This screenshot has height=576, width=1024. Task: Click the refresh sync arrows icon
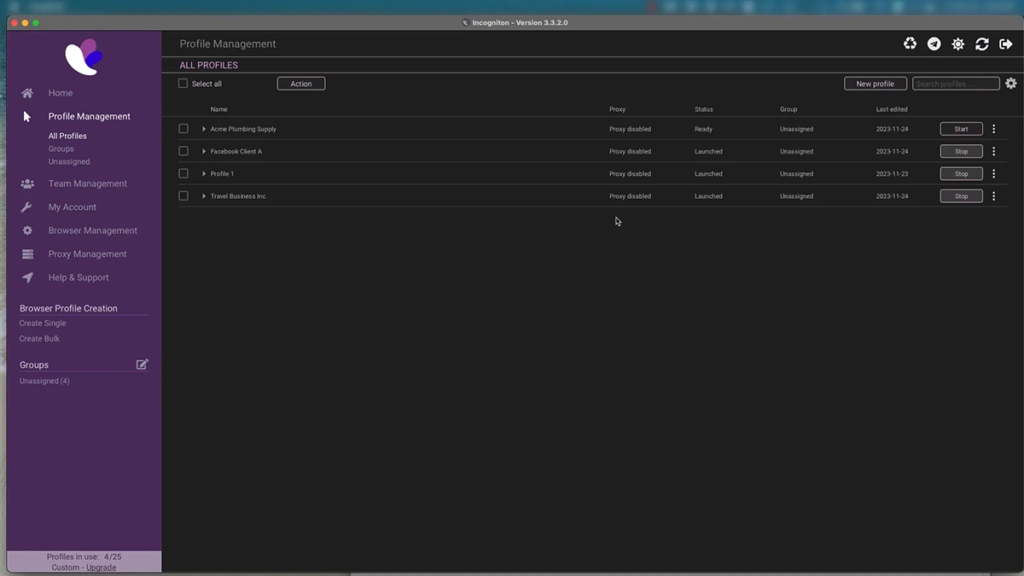point(982,44)
